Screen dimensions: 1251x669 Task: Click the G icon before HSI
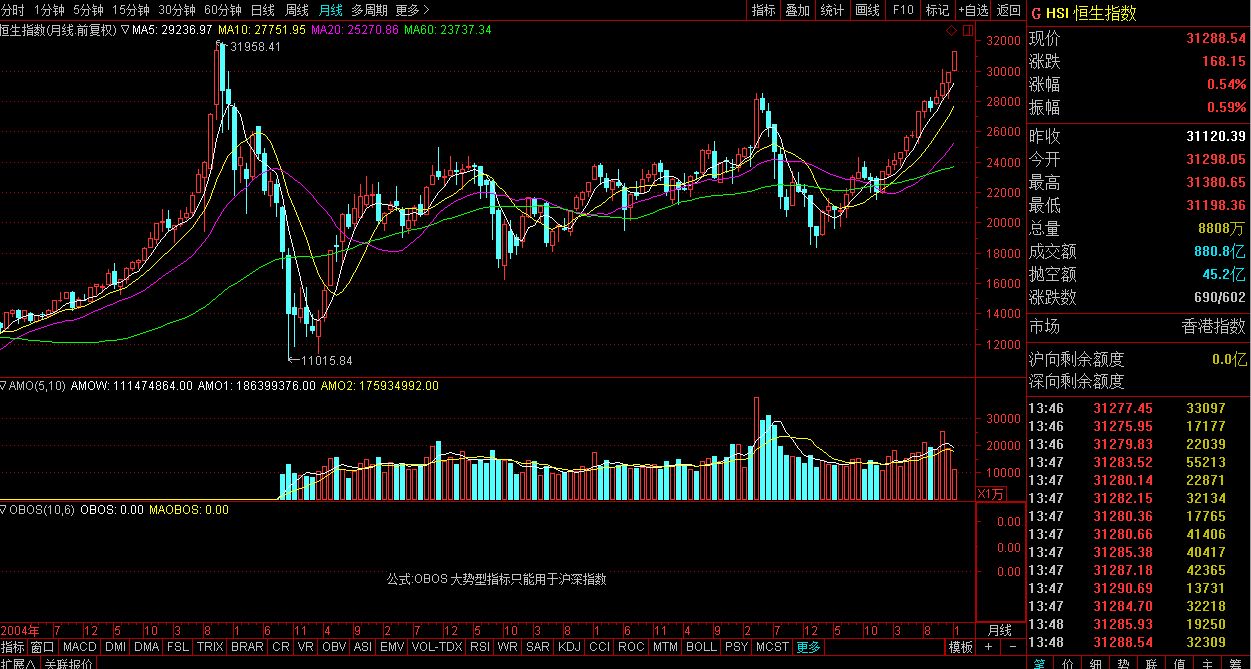click(1036, 13)
